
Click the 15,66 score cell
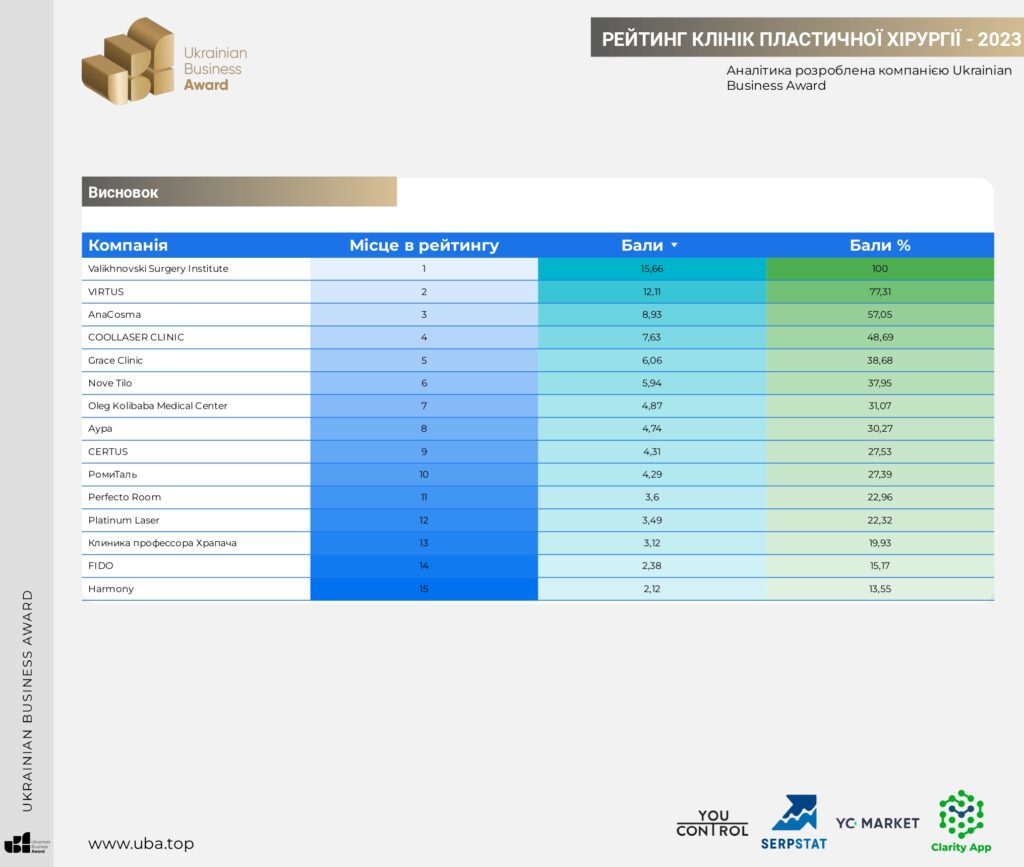[651, 269]
